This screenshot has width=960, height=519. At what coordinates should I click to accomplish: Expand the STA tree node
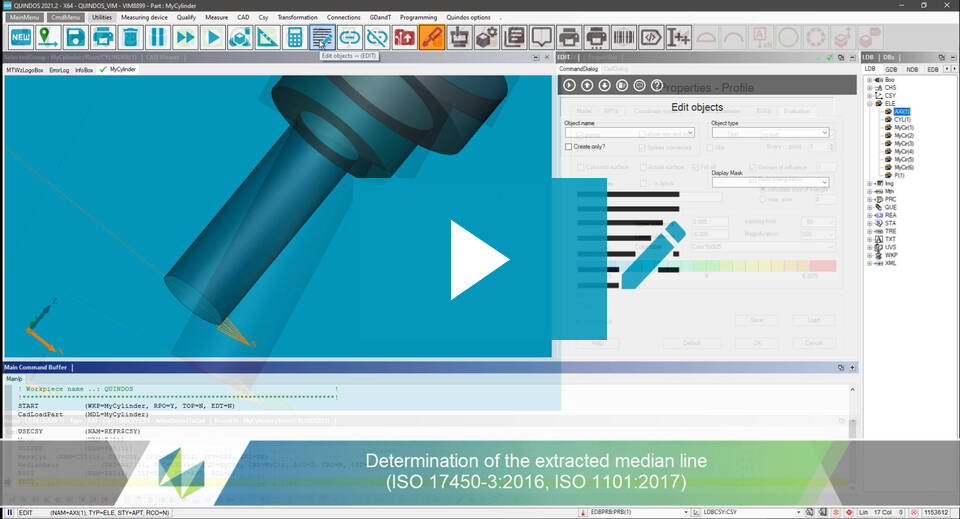pyautogui.click(x=869, y=223)
